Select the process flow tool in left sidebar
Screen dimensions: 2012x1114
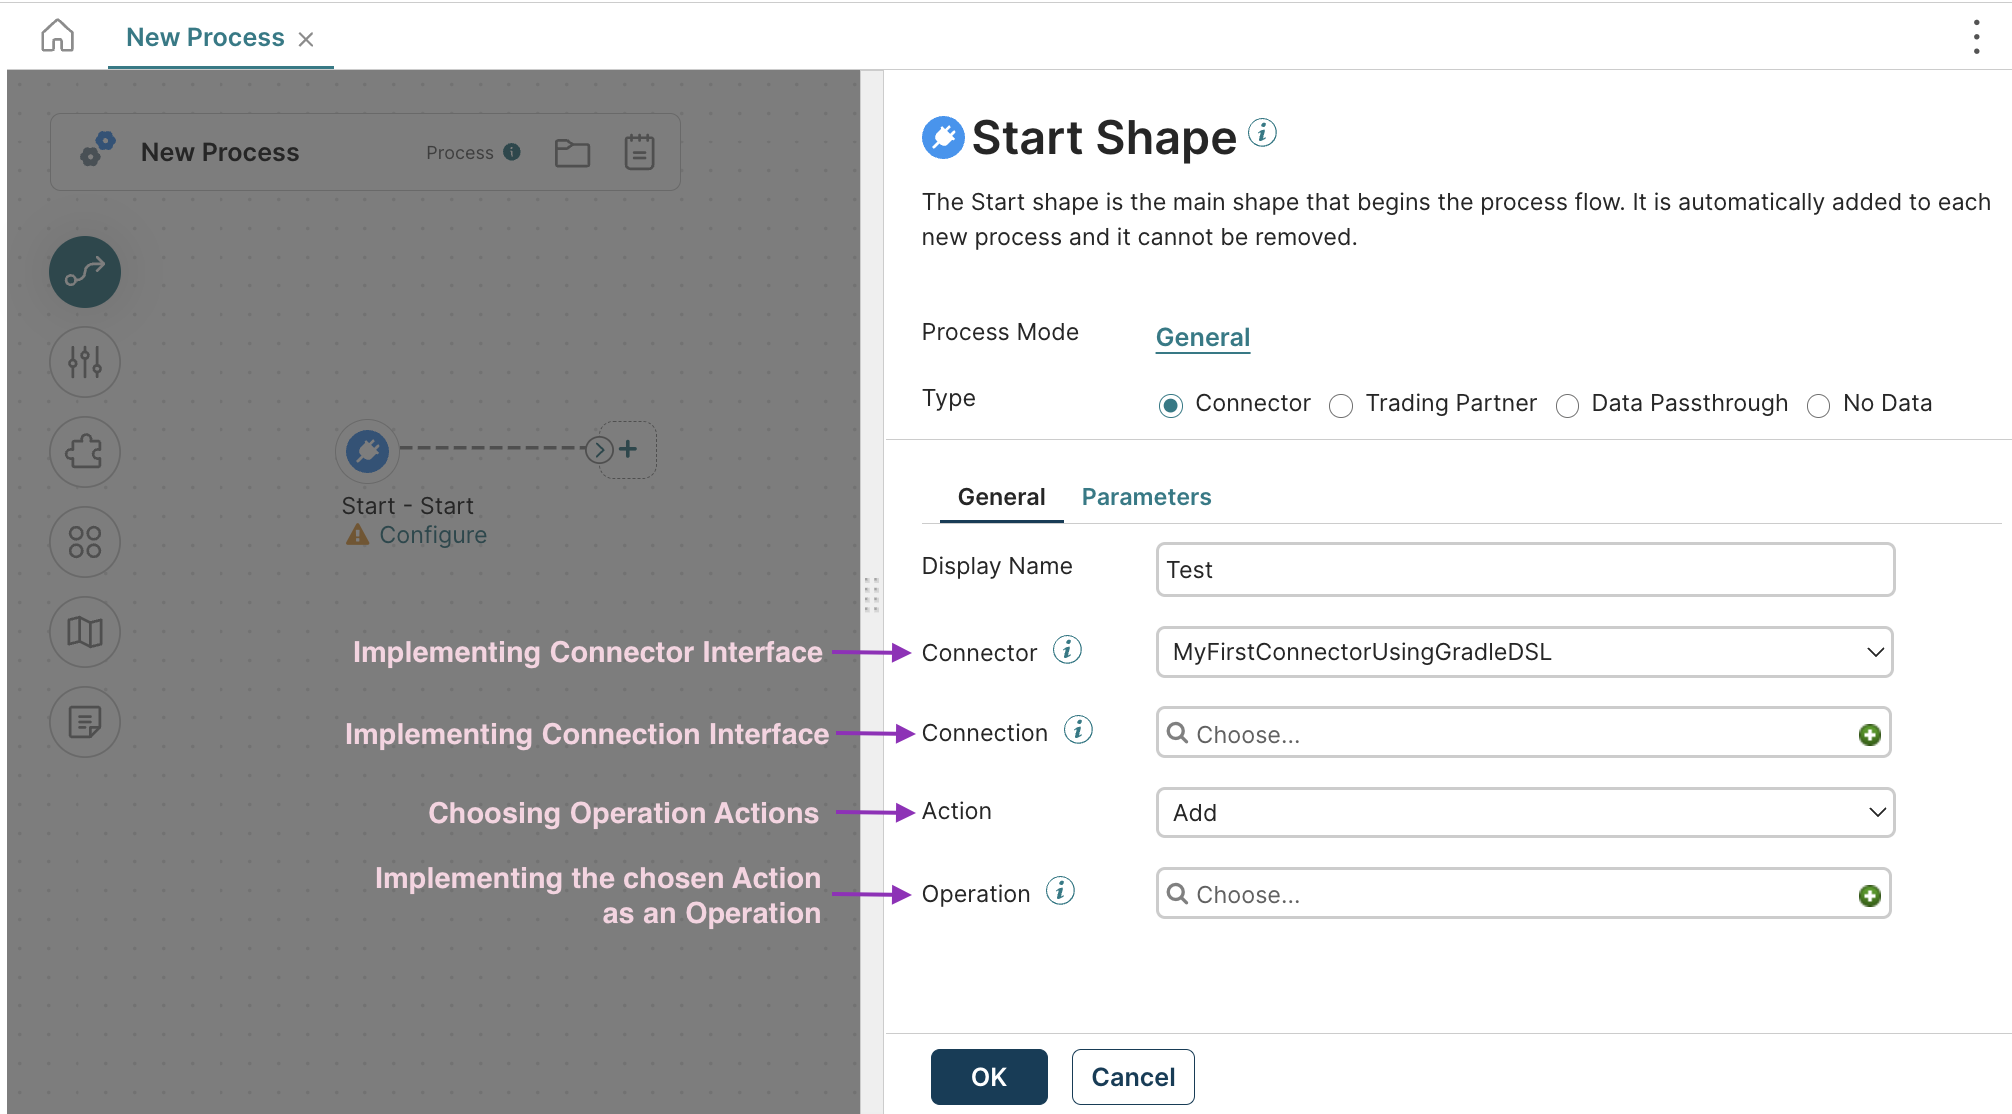[x=84, y=271]
